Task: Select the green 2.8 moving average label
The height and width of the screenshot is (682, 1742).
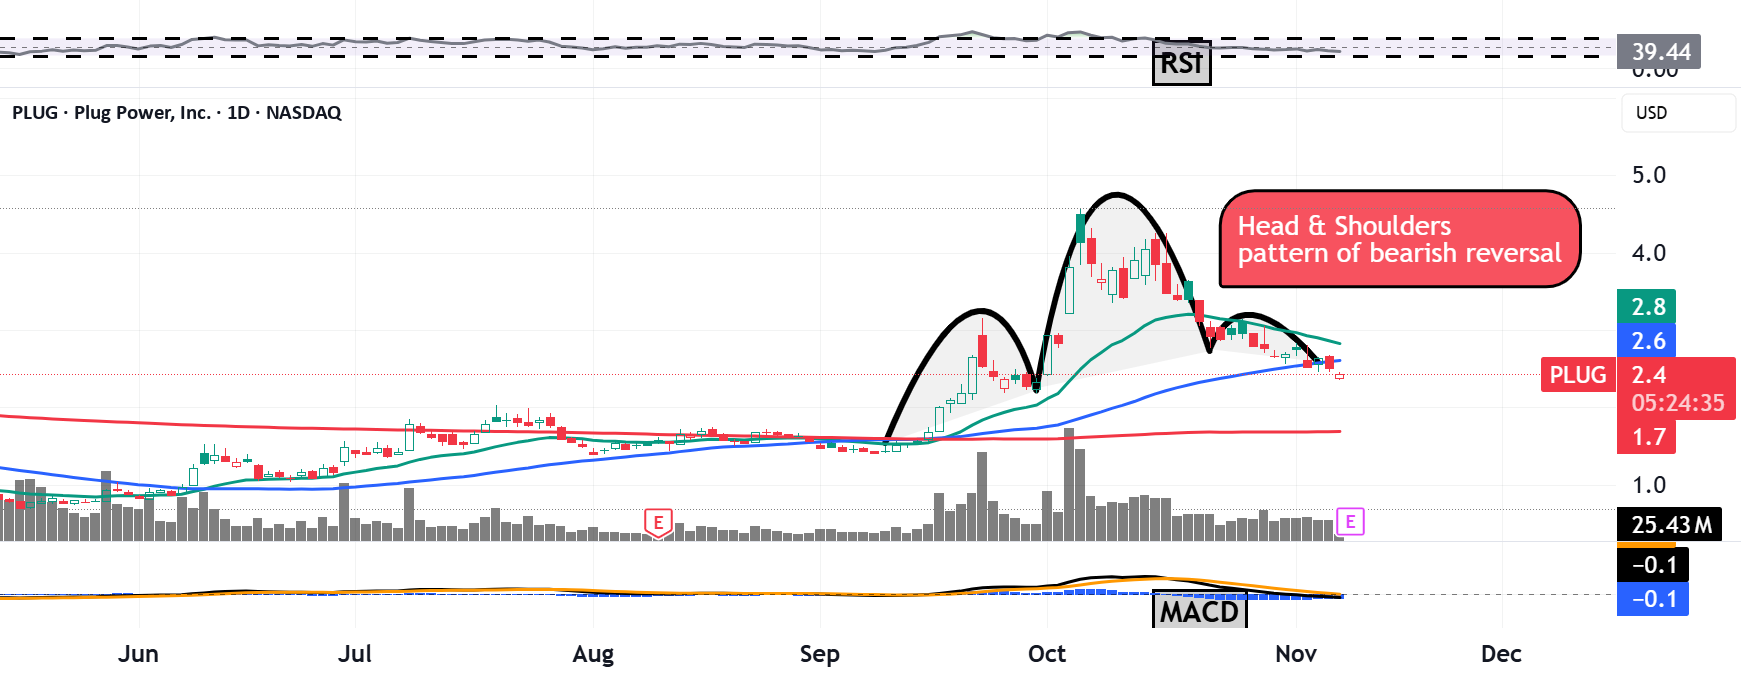Action: (1646, 307)
